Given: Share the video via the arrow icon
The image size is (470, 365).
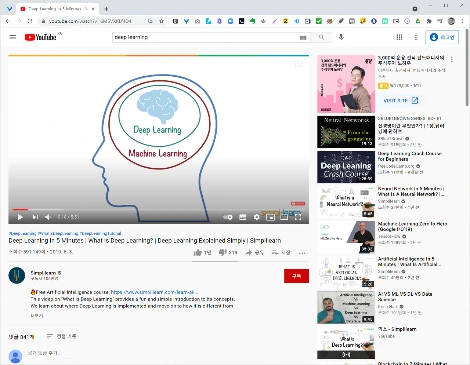Looking at the screenshot, I should coord(254,253).
